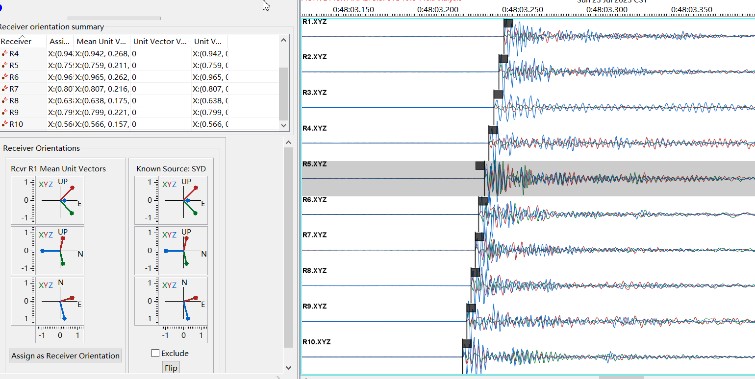Screen dimensions: 755x379
Task: Click the Unit Vector V... column header
Action: pos(161,41)
